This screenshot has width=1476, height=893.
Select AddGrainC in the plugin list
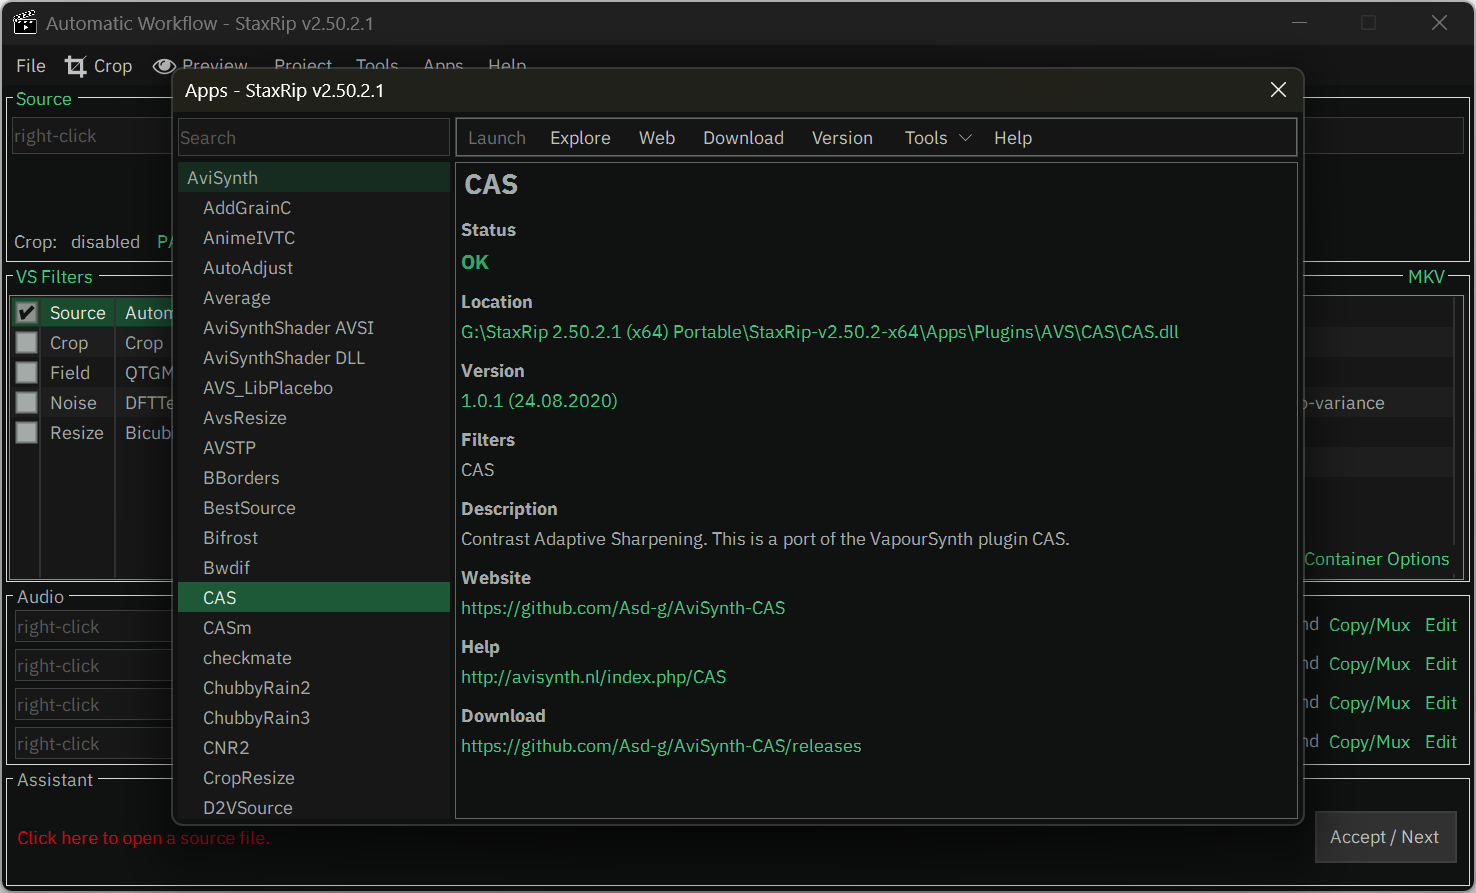(x=247, y=208)
